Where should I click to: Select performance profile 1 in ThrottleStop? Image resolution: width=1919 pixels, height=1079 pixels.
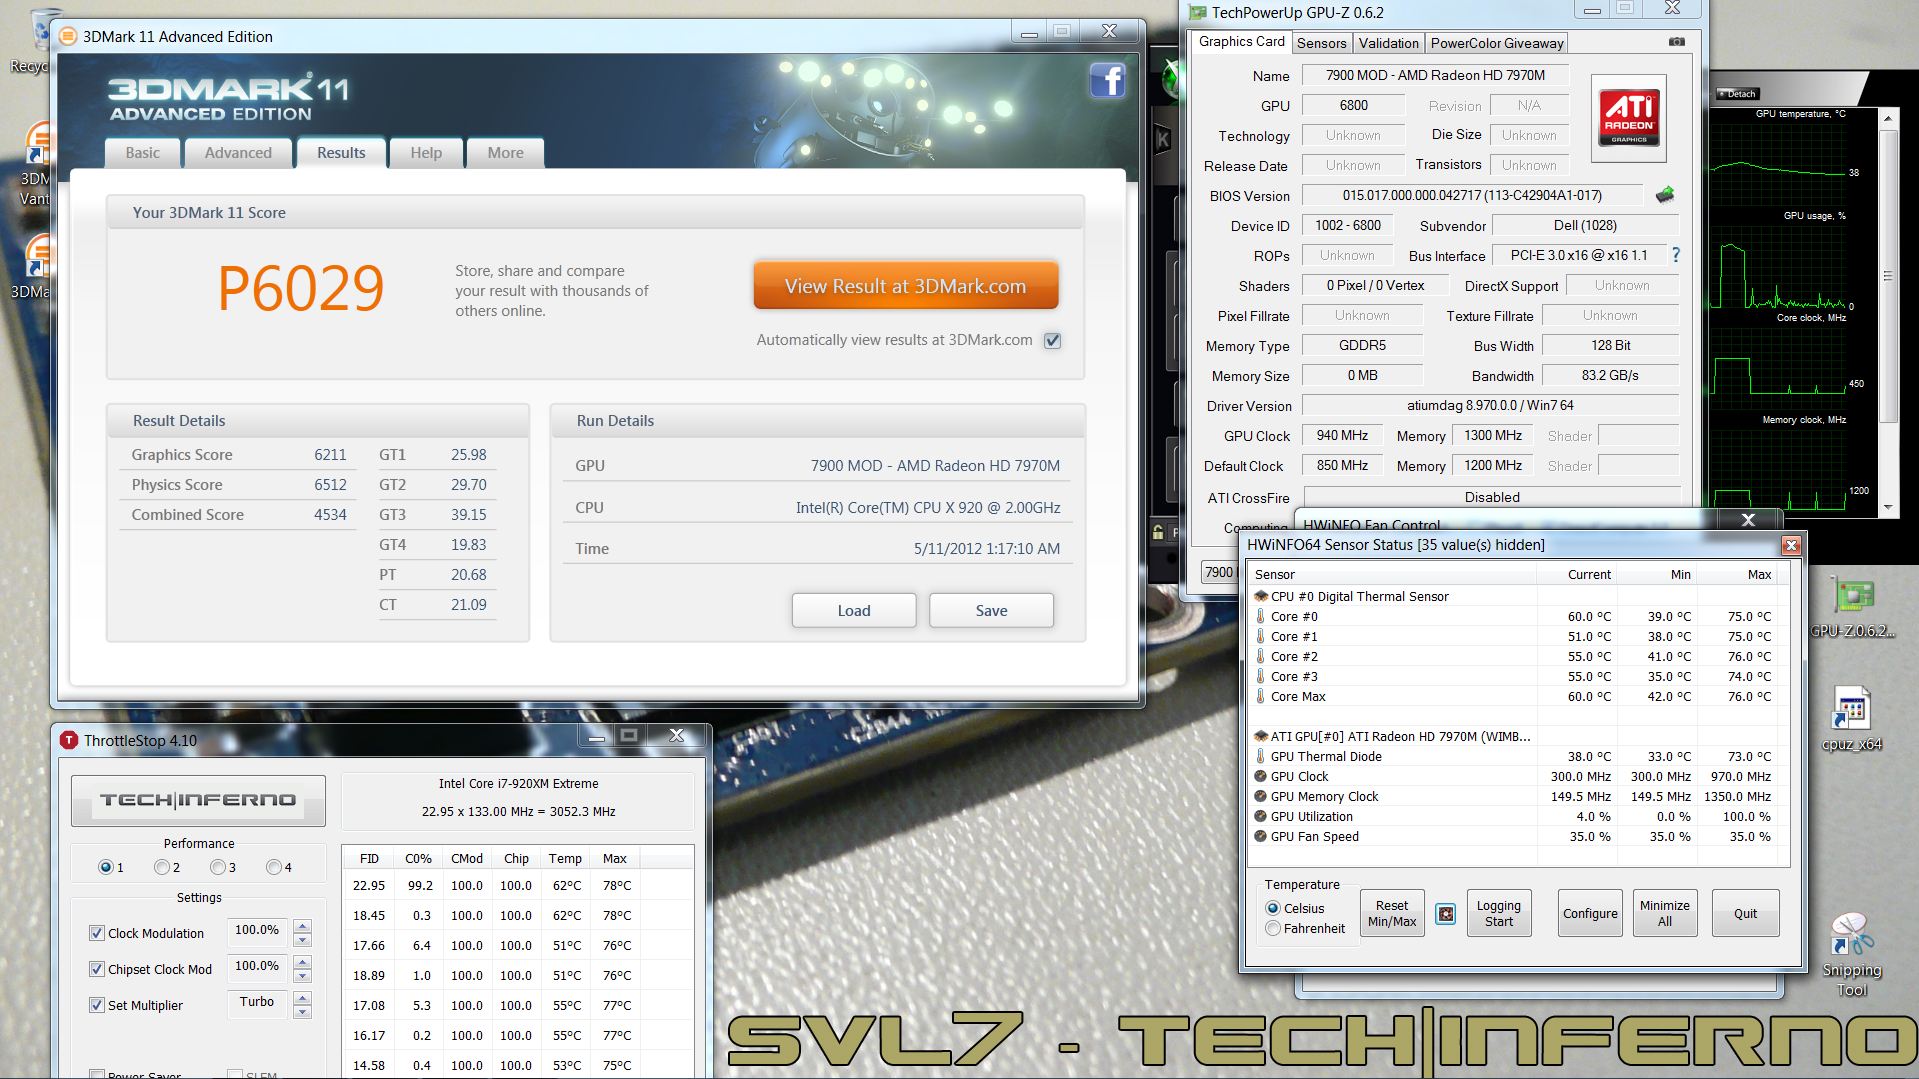pos(106,867)
